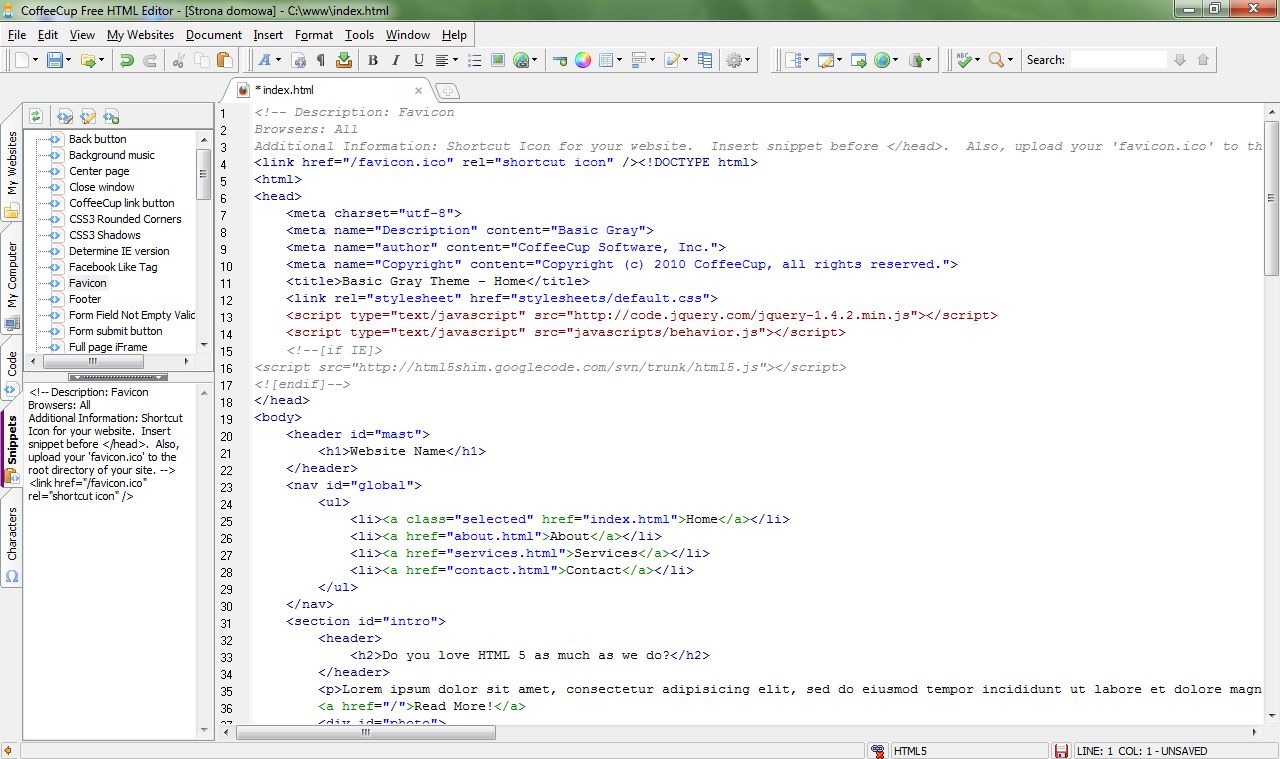Viewport: 1280px width, 759px height.
Task: Click the Undo green arrow icon
Action: [126, 60]
